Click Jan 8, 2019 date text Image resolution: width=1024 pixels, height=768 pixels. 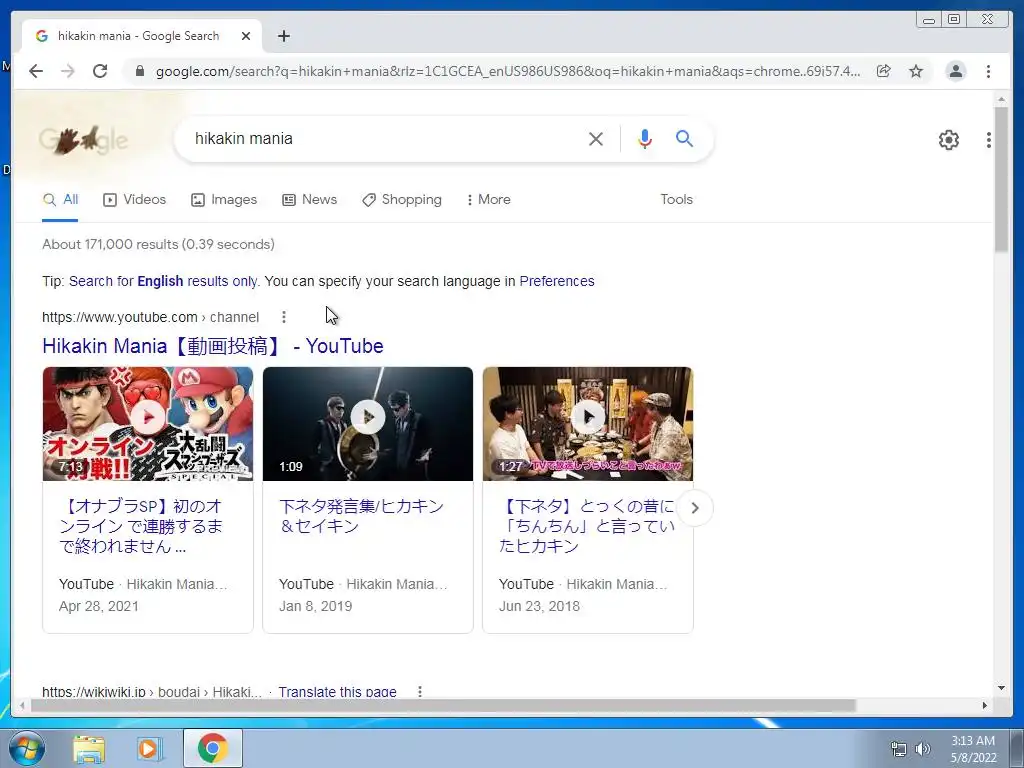pyautogui.click(x=315, y=606)
